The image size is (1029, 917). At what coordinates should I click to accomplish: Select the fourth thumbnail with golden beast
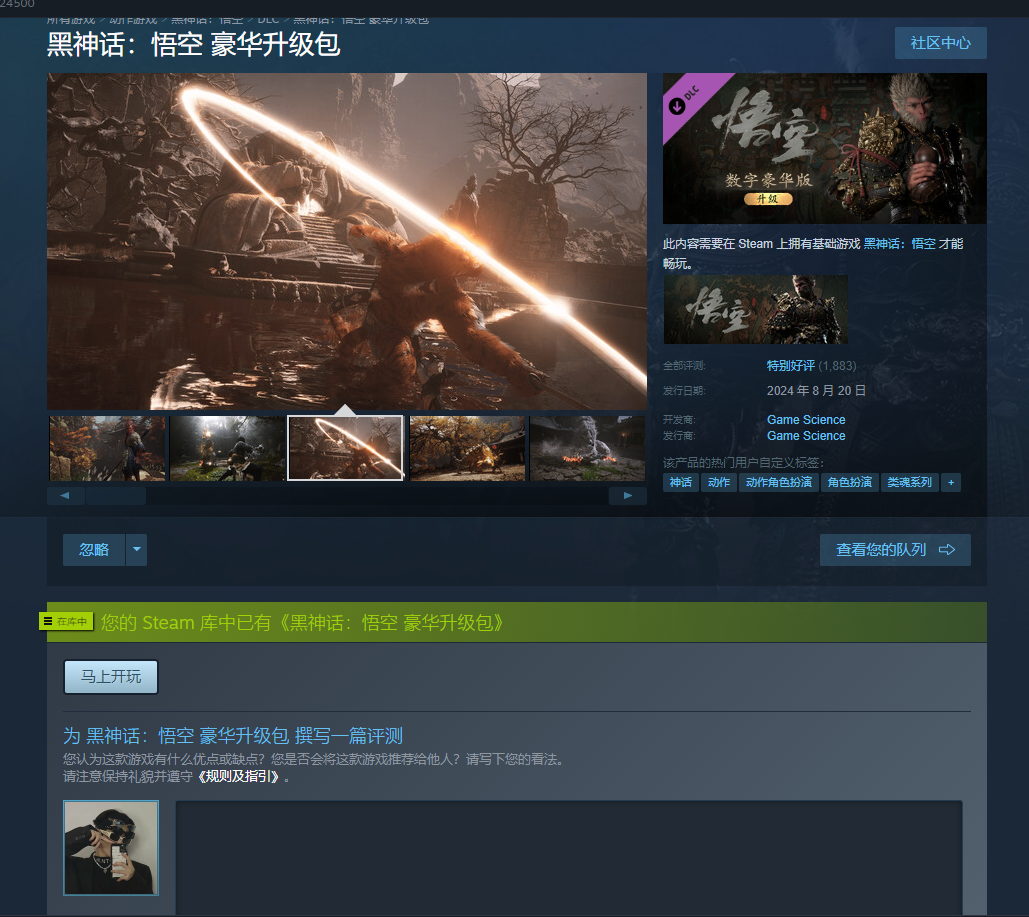click(467, 448)
